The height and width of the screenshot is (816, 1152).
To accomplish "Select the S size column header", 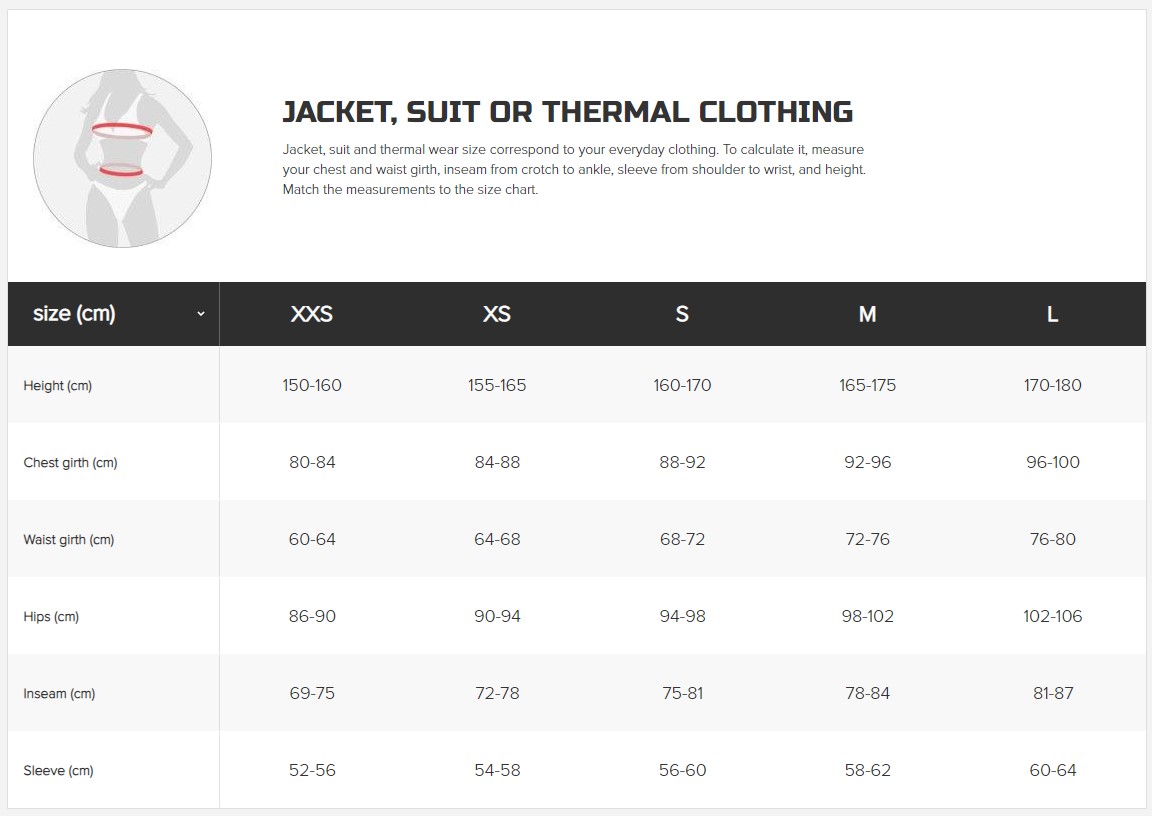I will (682, 314).
